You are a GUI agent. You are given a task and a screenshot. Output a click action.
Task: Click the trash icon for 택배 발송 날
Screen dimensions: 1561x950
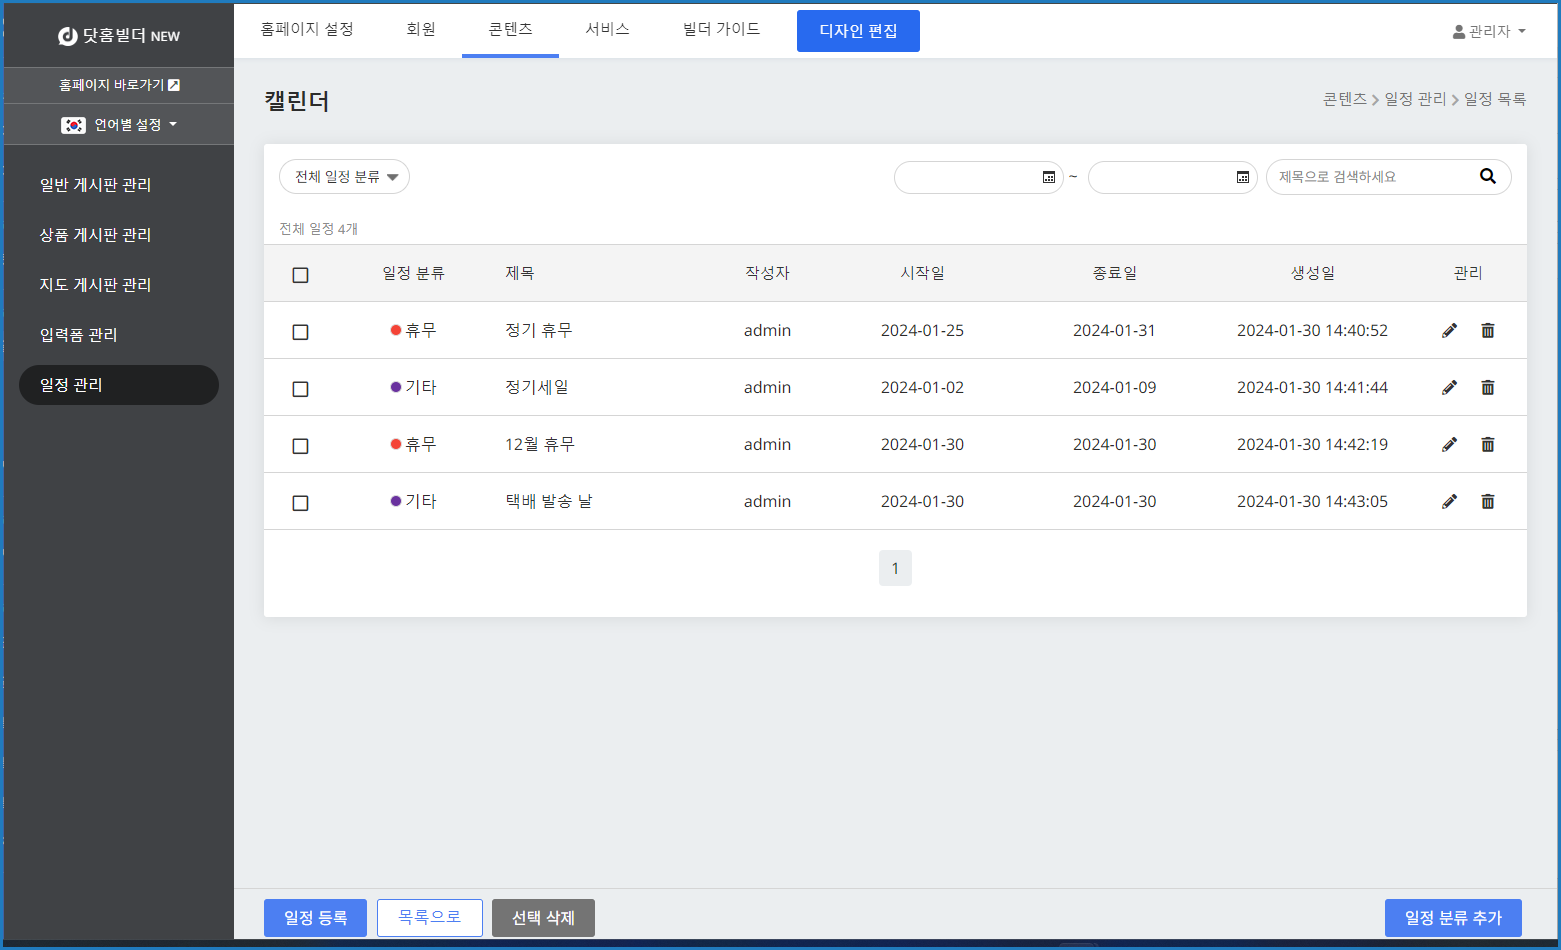(1488, 502)
